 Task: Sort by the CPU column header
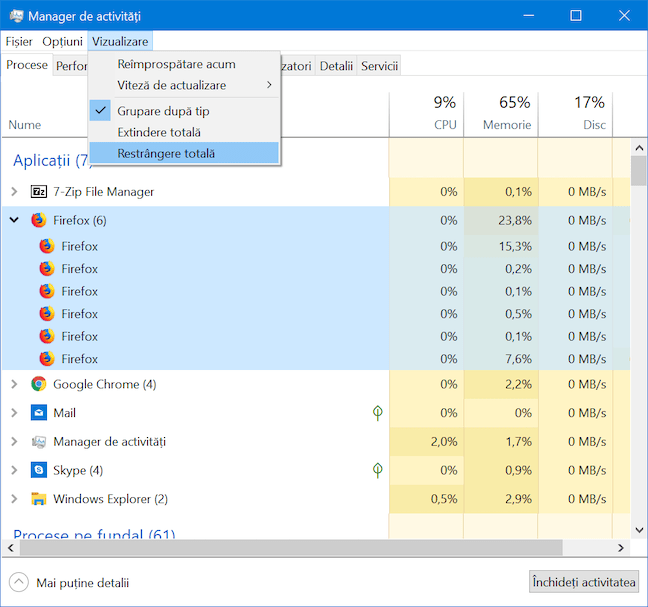point(426,114)
